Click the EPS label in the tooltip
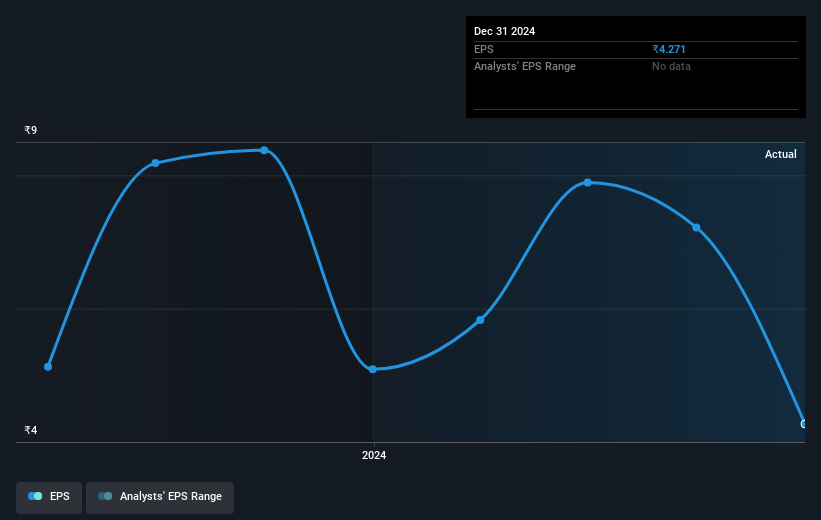 [x=484, y=49]
